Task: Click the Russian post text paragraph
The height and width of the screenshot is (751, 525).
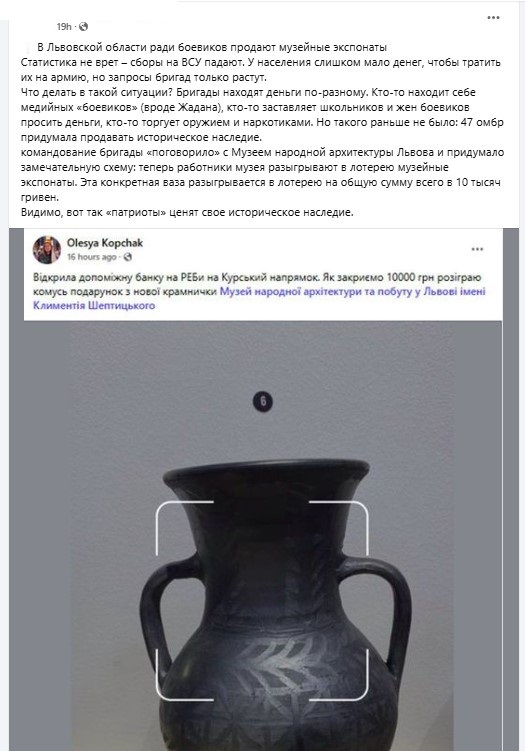Action: (262, 130)
